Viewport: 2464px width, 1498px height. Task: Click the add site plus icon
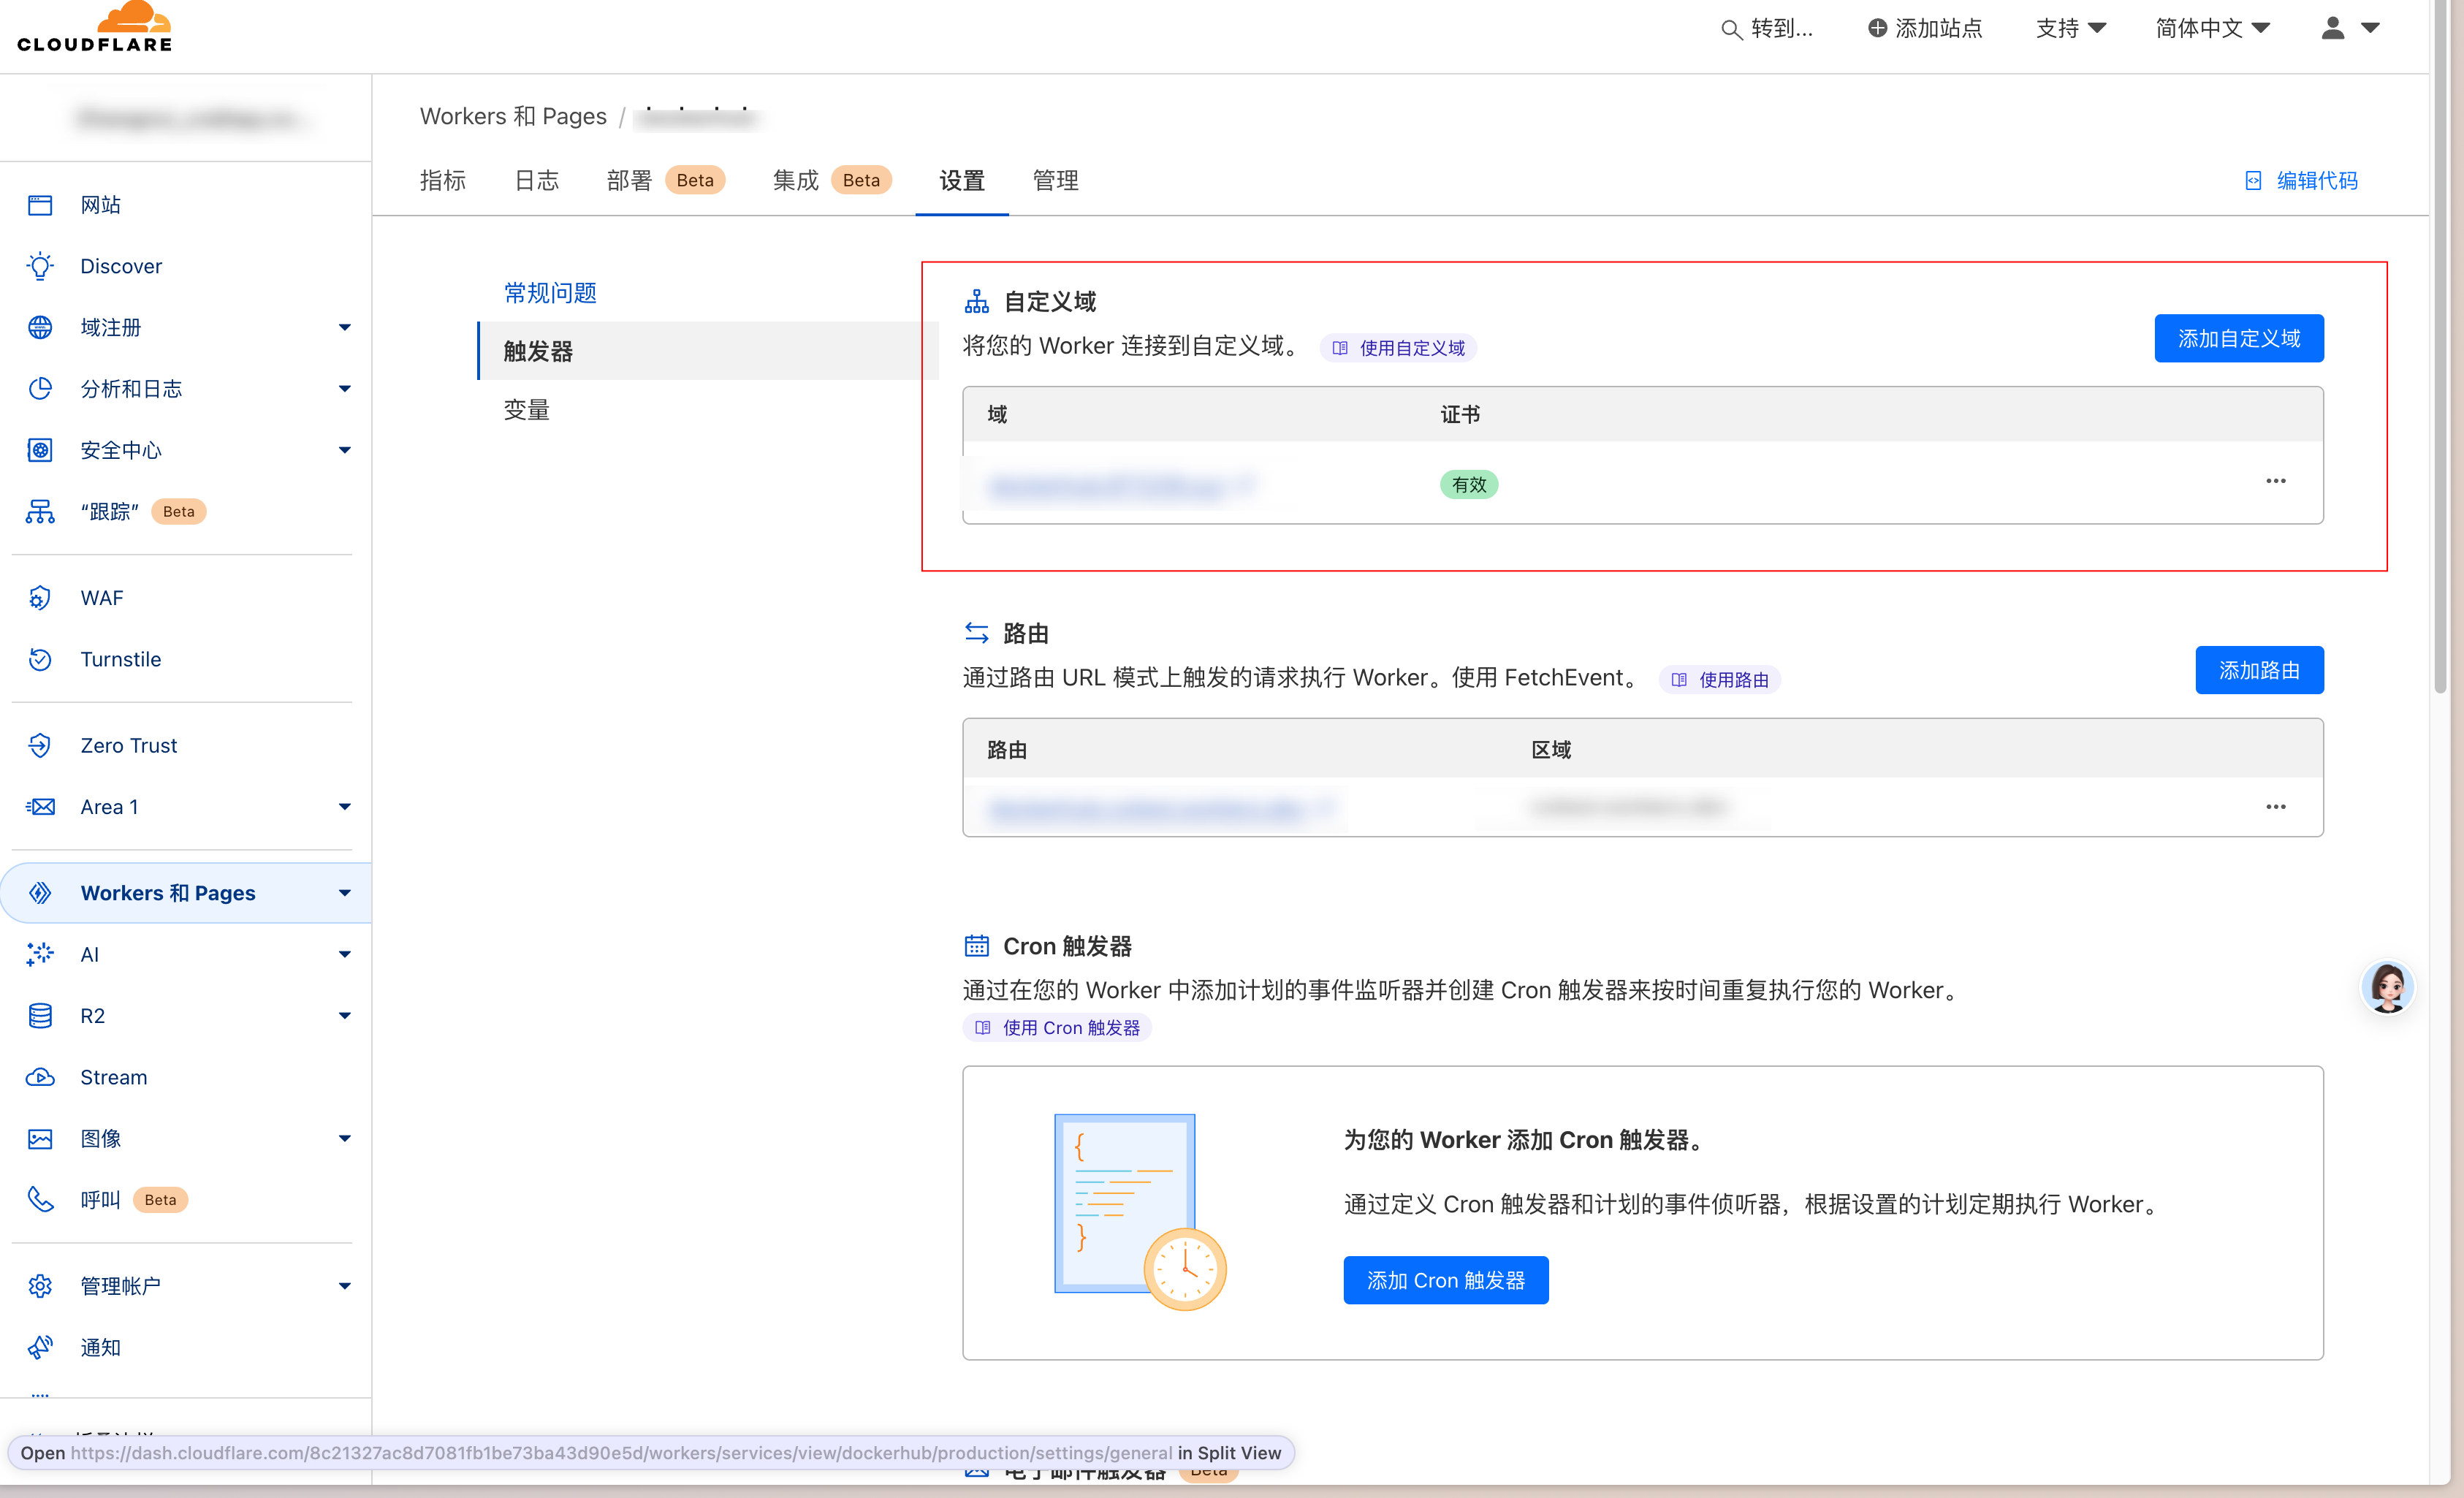1877,28
